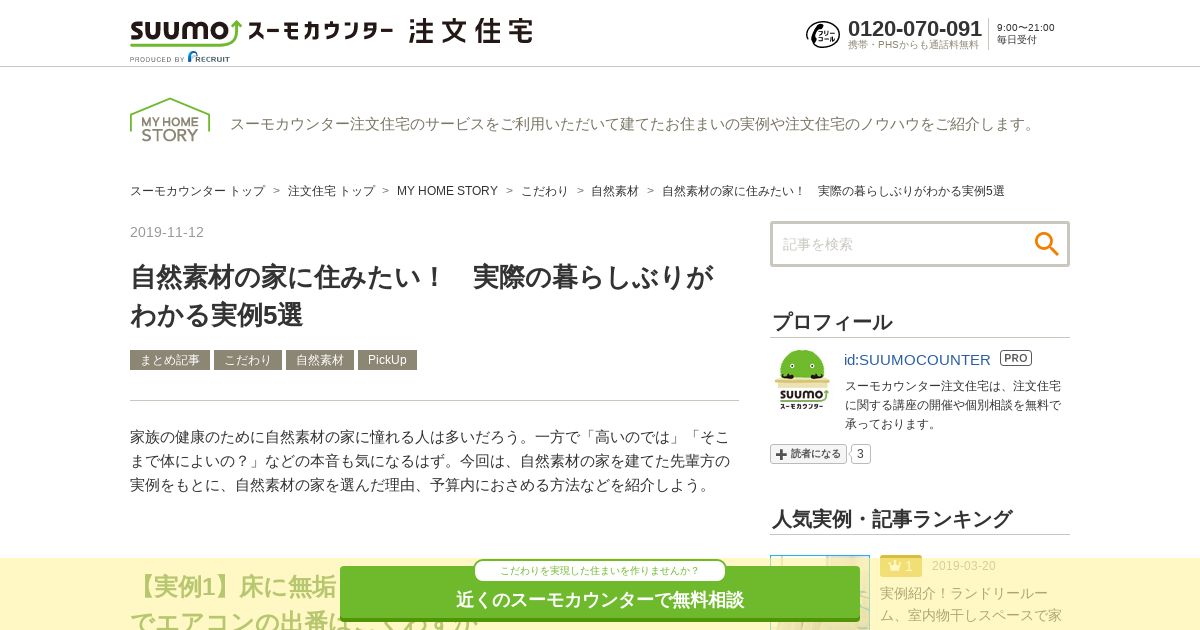Click the 読者になる subscribe button

(x=808, y=454)
